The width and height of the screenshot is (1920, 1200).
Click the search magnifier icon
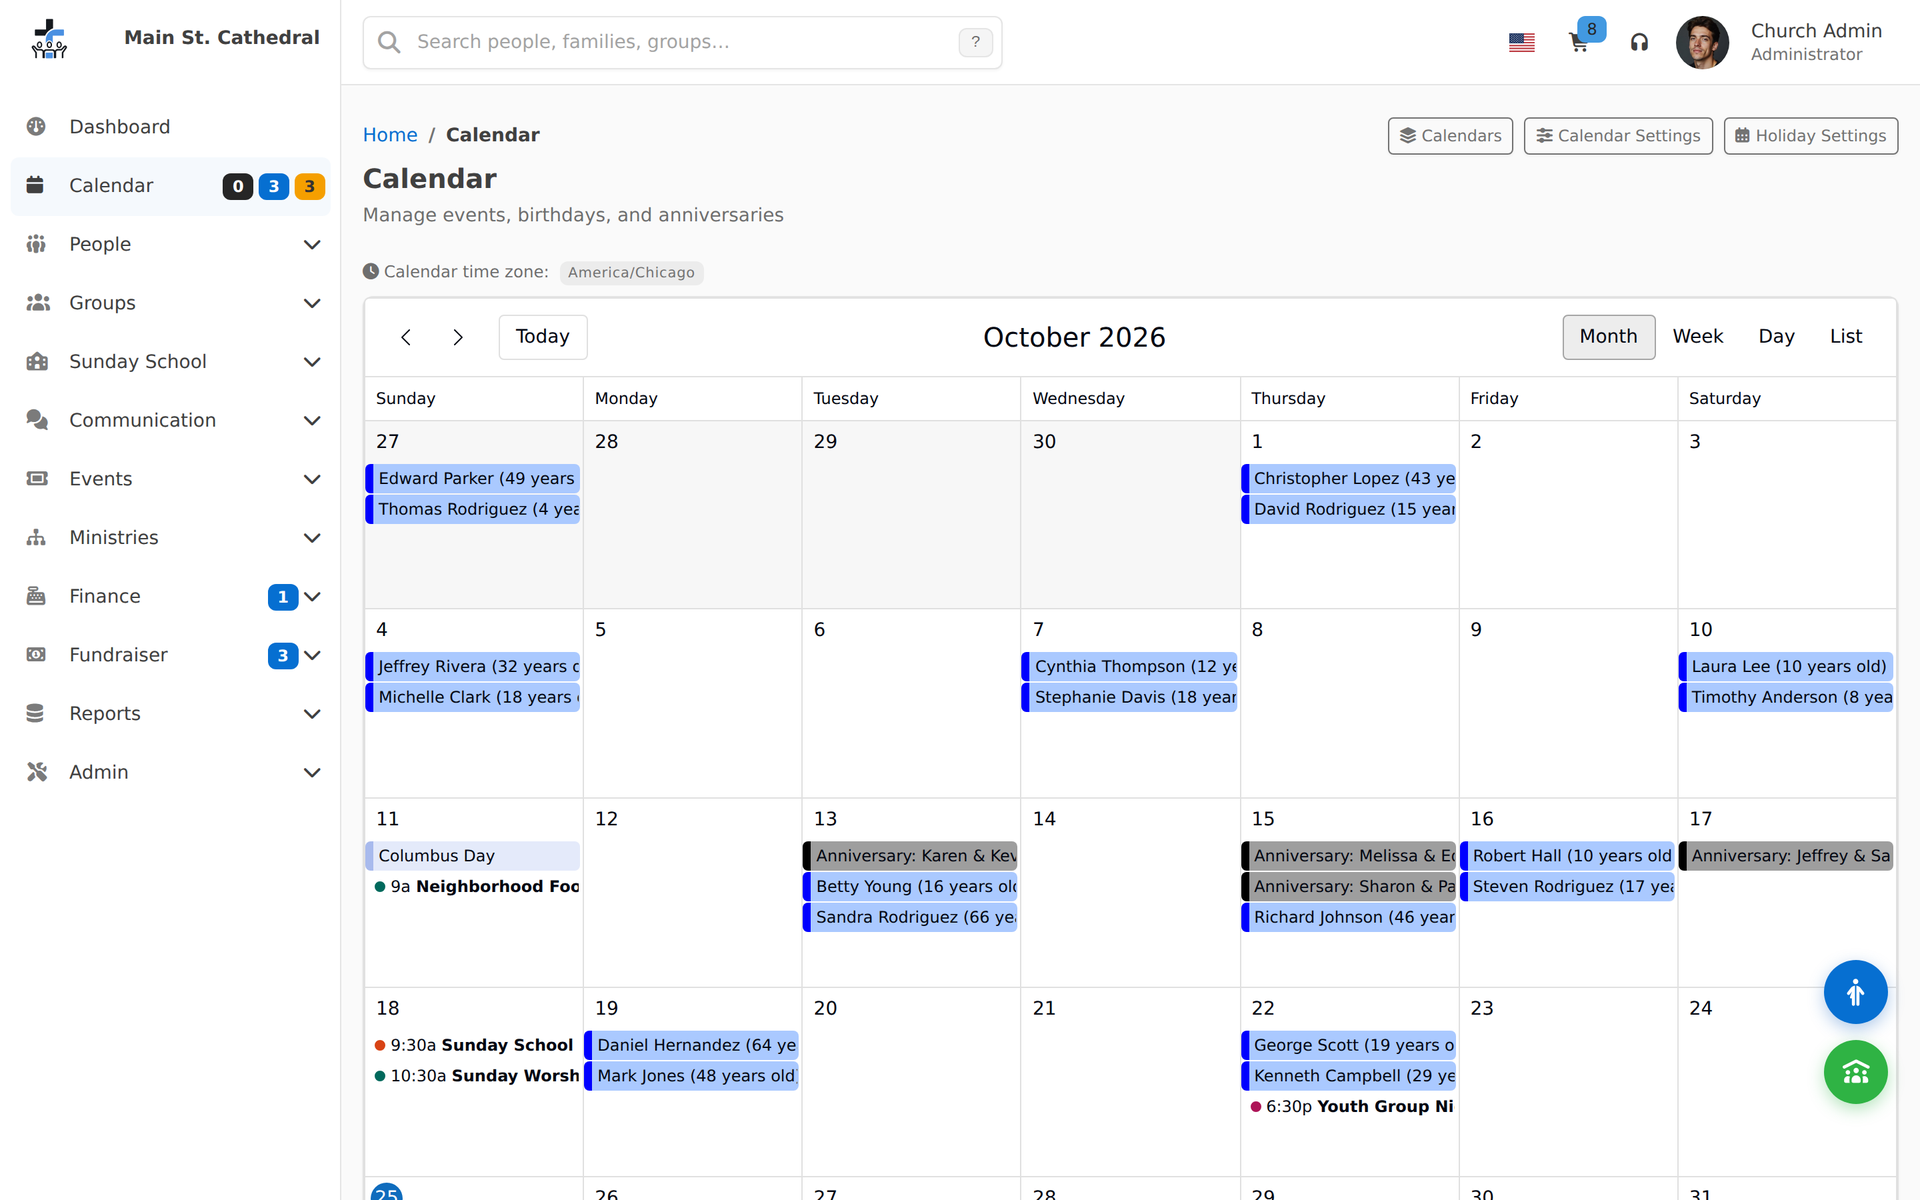[x=389, y=42]
